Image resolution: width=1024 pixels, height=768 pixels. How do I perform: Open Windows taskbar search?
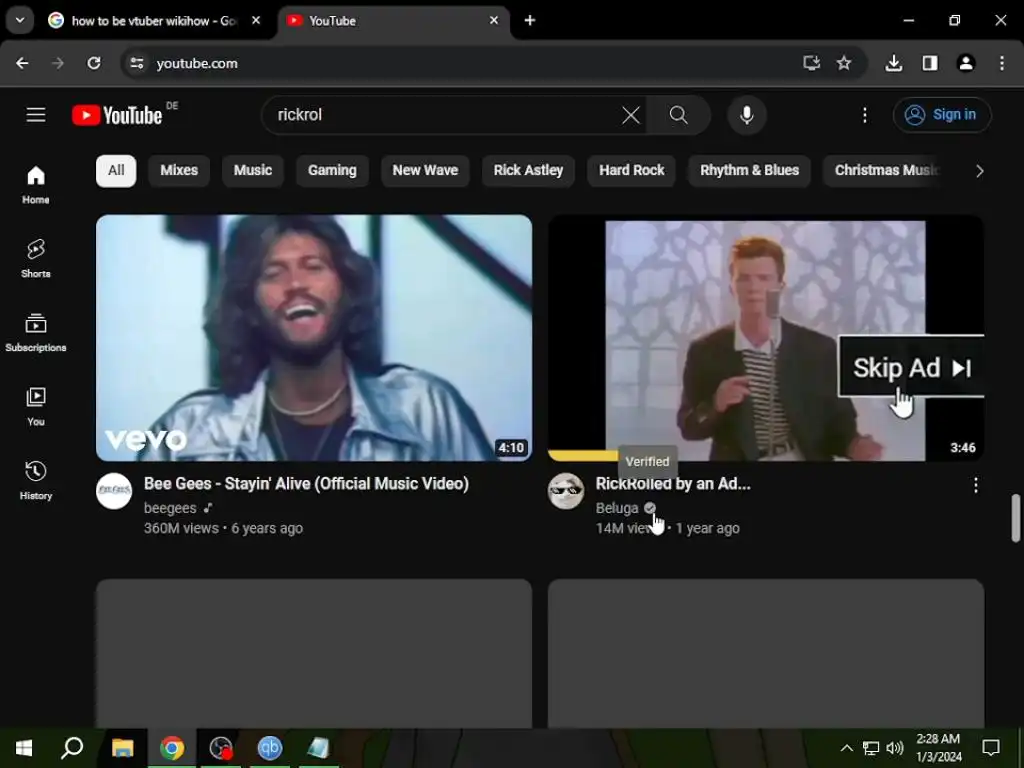[72, 748]
